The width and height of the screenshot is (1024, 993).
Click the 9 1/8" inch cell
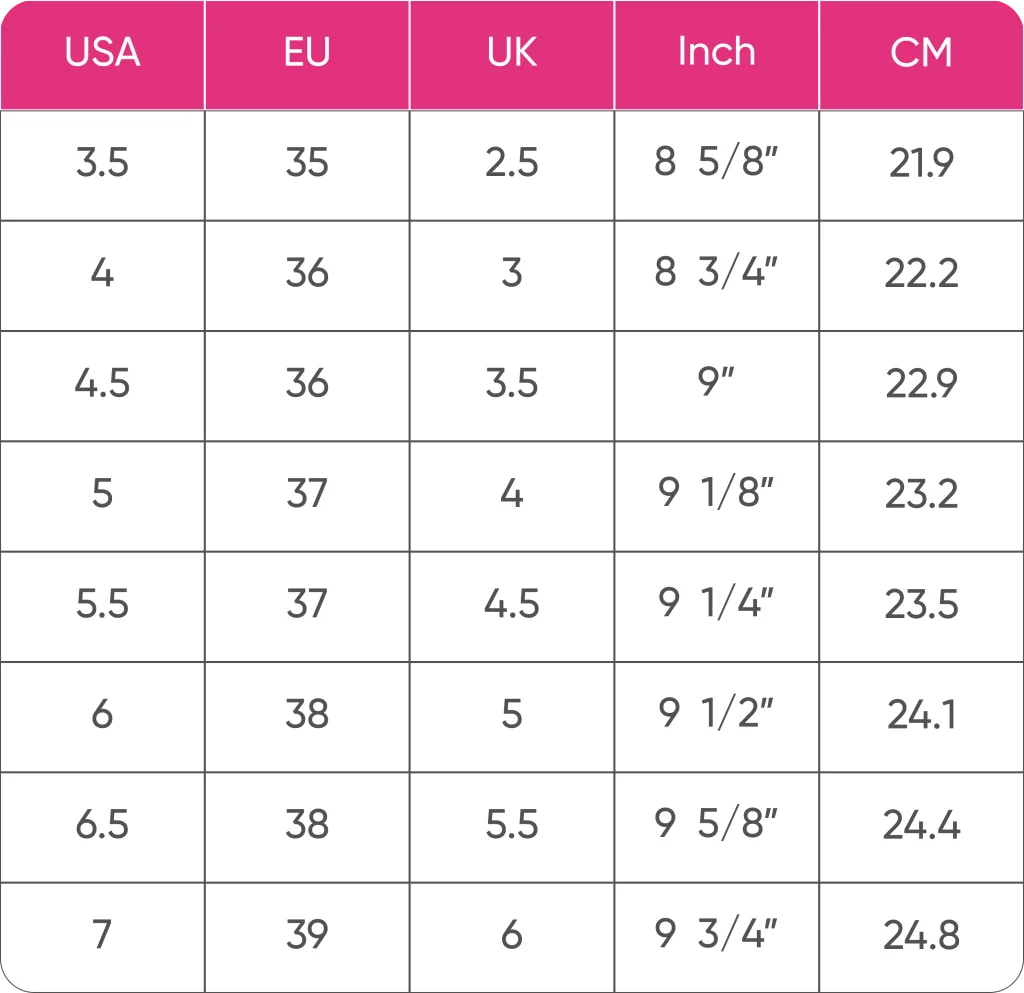coord(716,494)
